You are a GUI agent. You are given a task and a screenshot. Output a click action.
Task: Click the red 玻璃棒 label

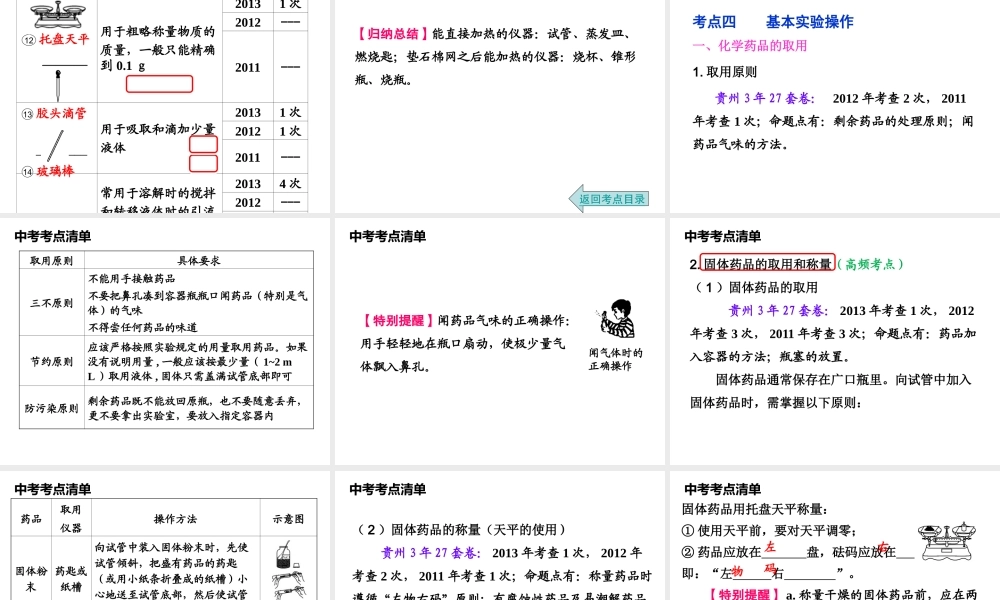[x=55, y=171]
